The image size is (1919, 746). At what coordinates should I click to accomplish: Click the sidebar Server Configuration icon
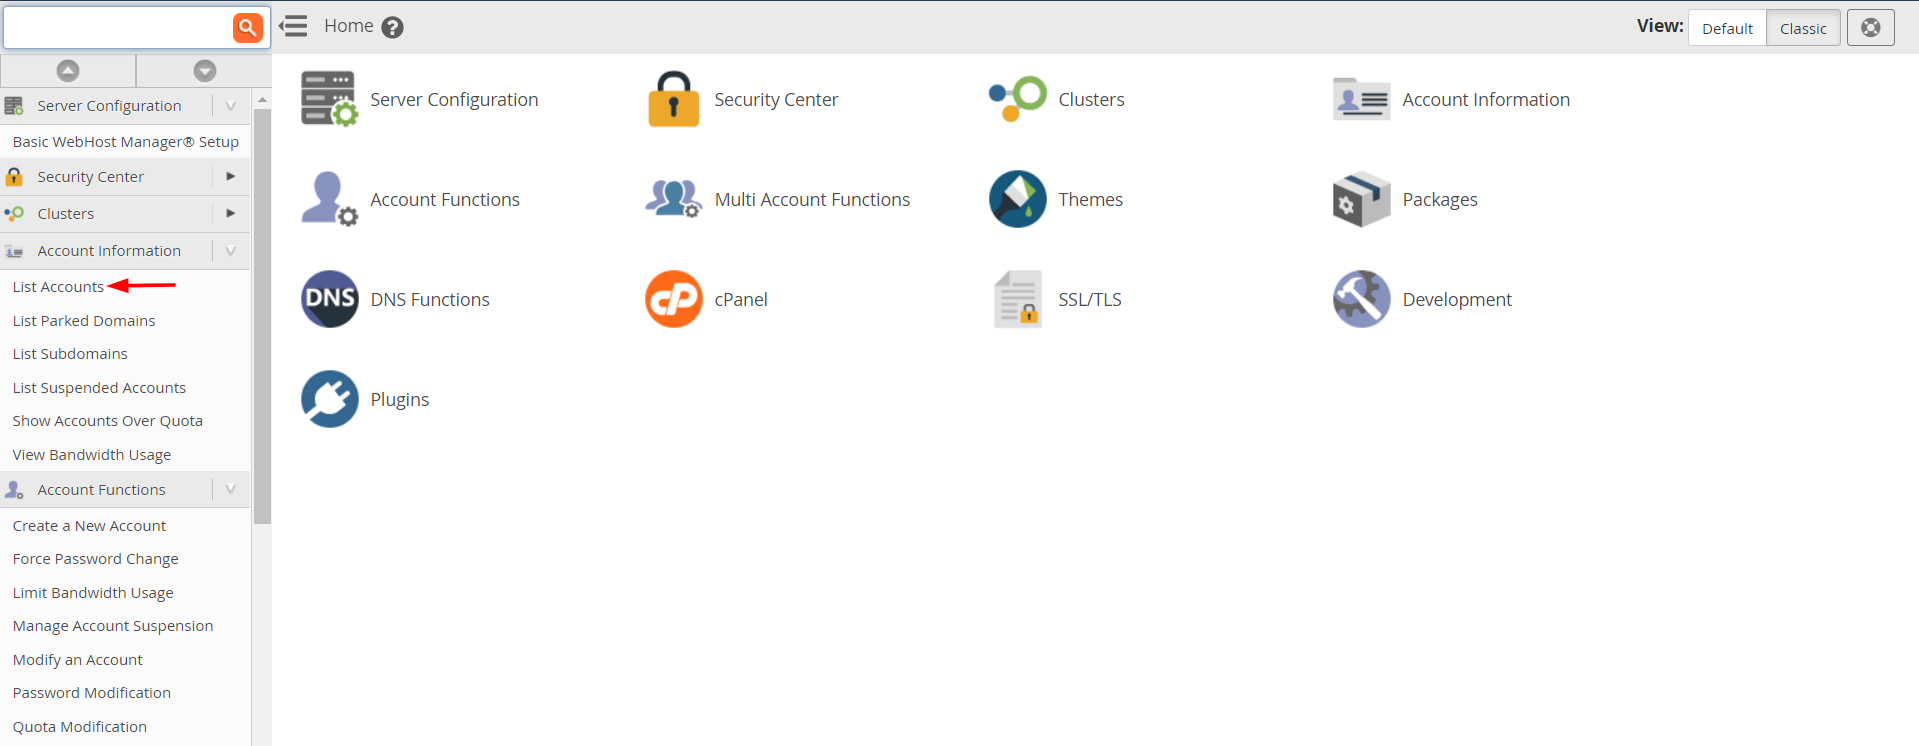coord(14,105)
